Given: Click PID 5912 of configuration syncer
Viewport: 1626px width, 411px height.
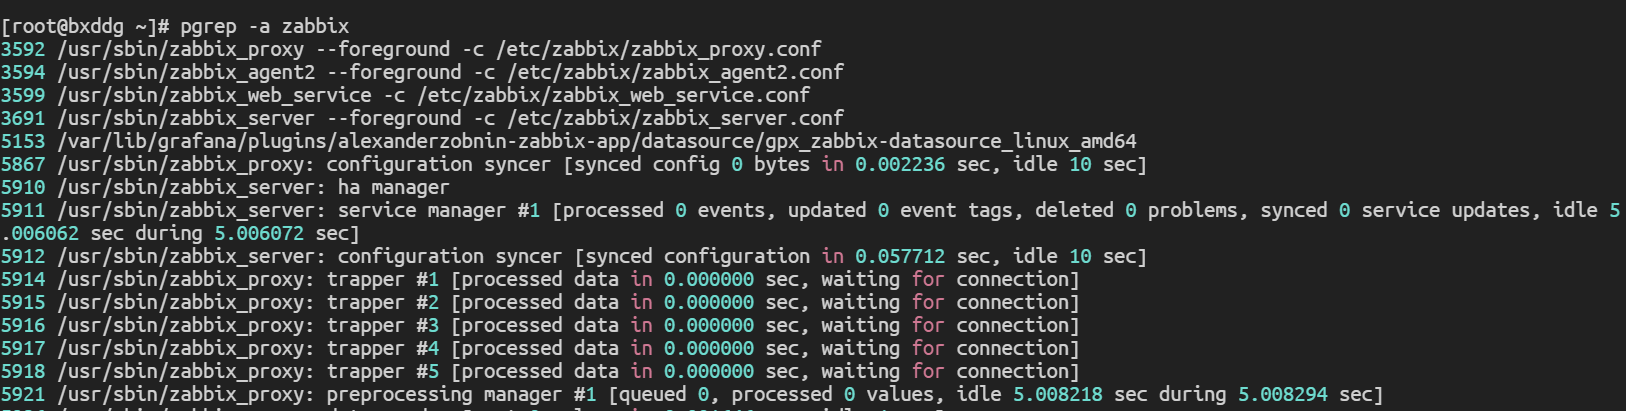Looking at the screenshot, I should [x=23, y=256].
